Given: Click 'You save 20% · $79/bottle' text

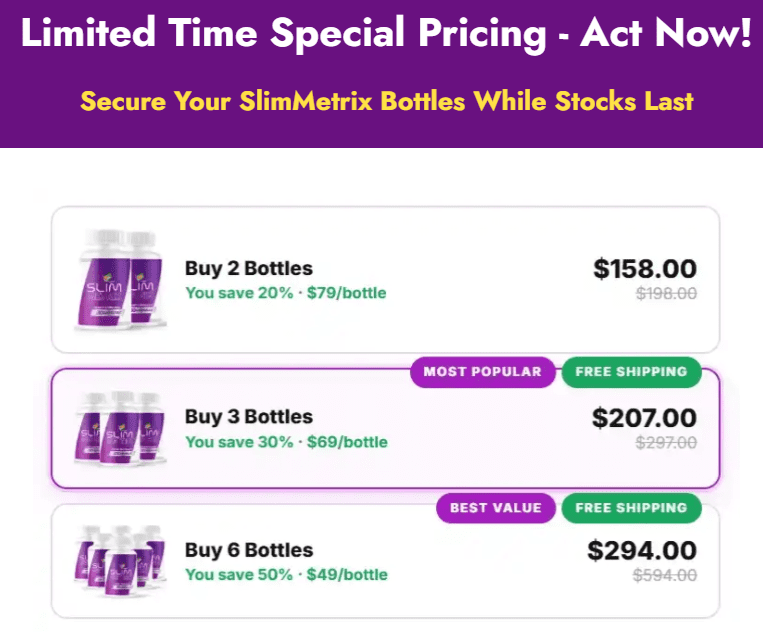Looking at the screenshot, I should [286, 293].
